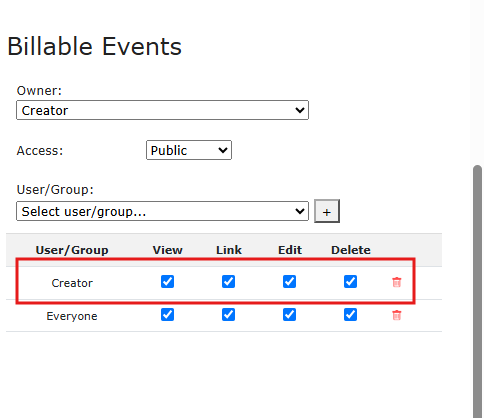This screenshot has width=484, height=418.
Task: Toggle Link permission for Creator
Action: click(228, 282)
